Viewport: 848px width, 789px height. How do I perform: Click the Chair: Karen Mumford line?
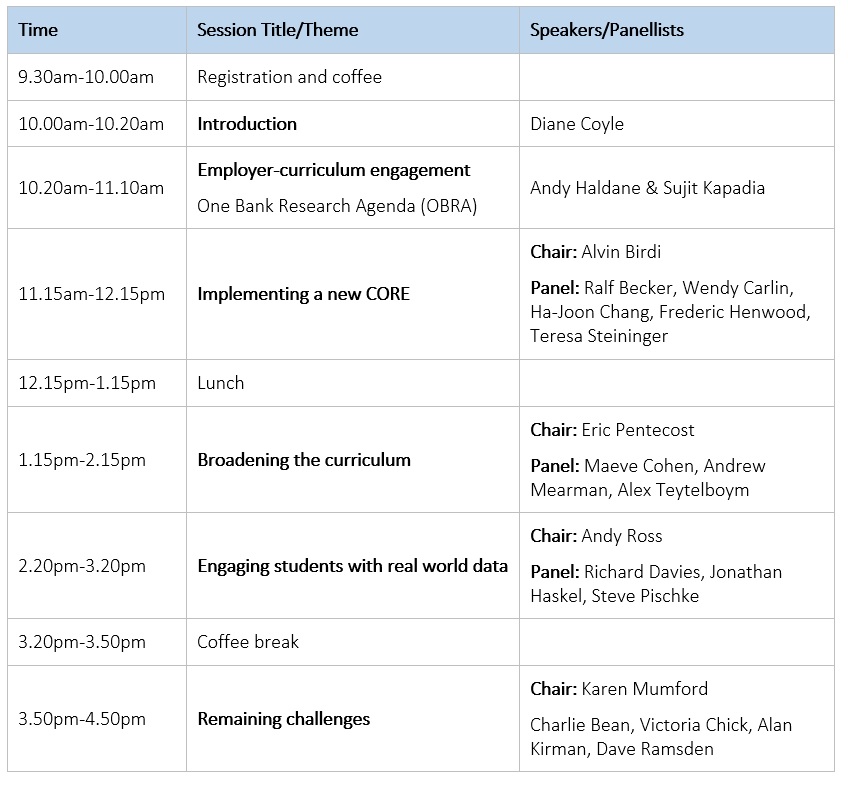pos(619,689)
